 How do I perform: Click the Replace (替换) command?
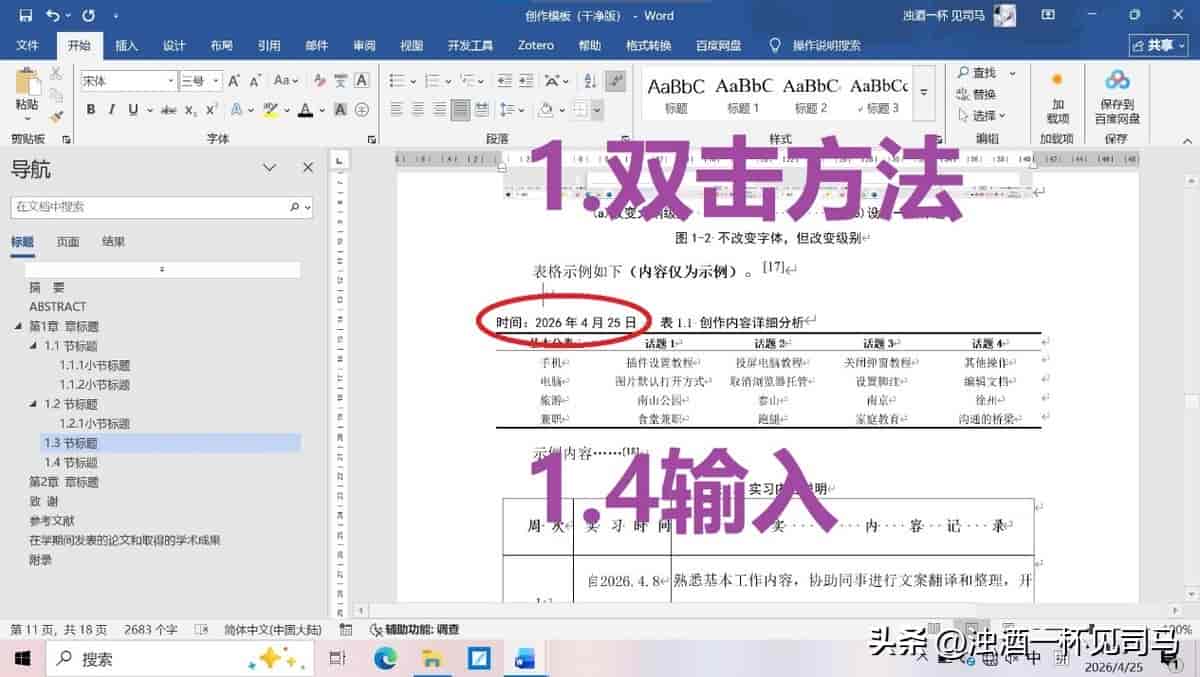976,94
